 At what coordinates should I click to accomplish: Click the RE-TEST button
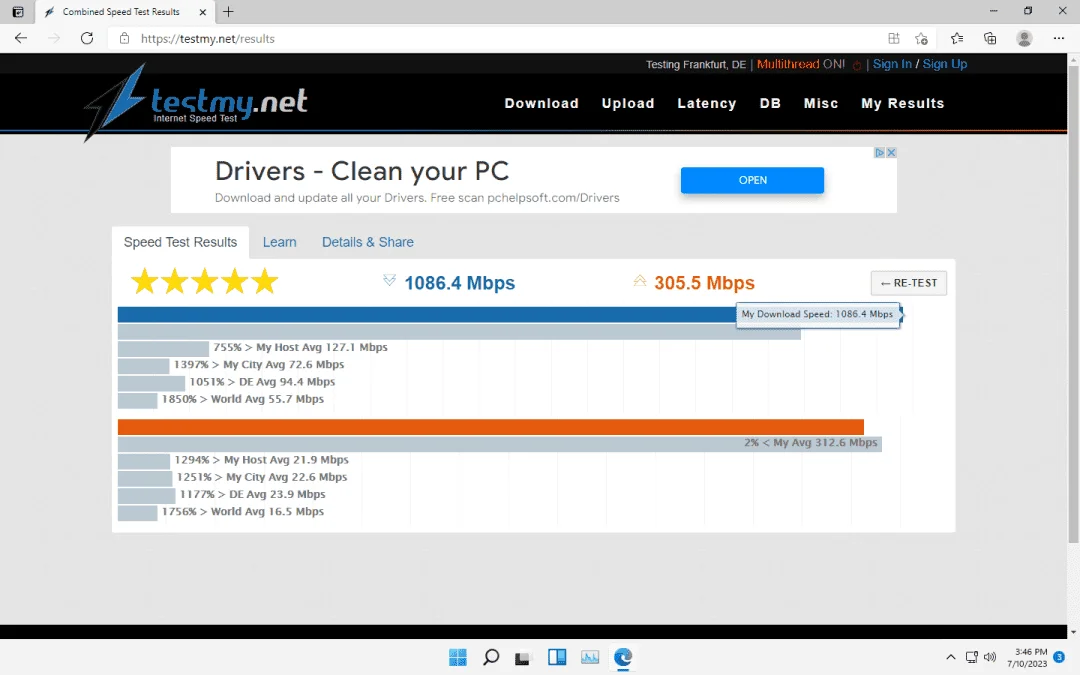[x=908, y=283]
